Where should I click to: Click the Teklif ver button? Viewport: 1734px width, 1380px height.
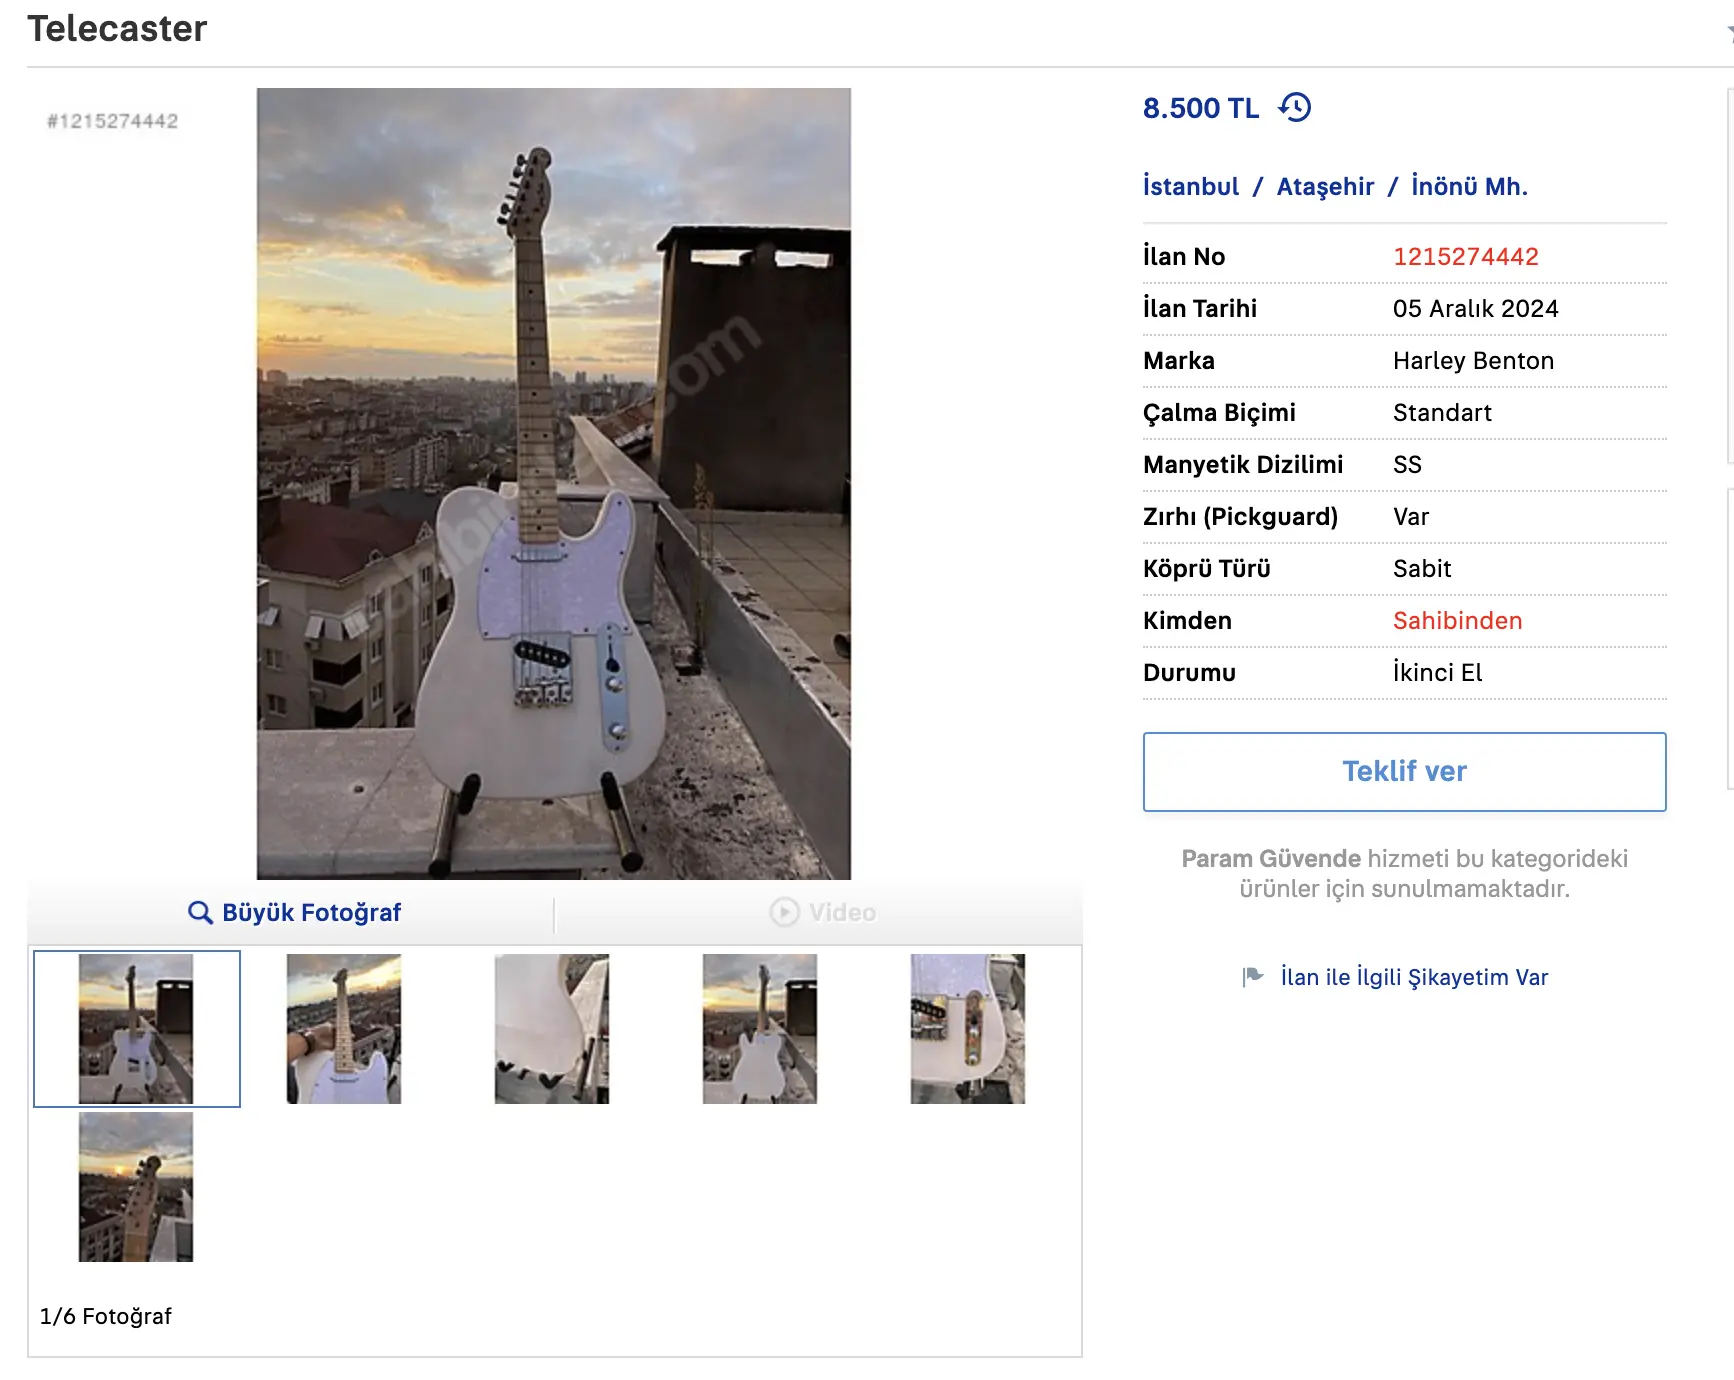click(x=1404, y=771)
